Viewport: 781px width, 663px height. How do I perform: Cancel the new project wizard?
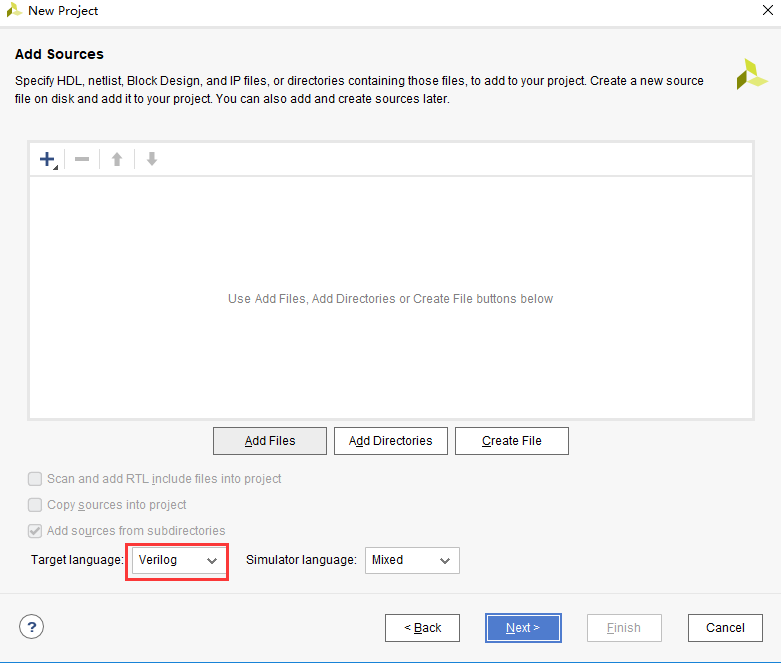725,628
